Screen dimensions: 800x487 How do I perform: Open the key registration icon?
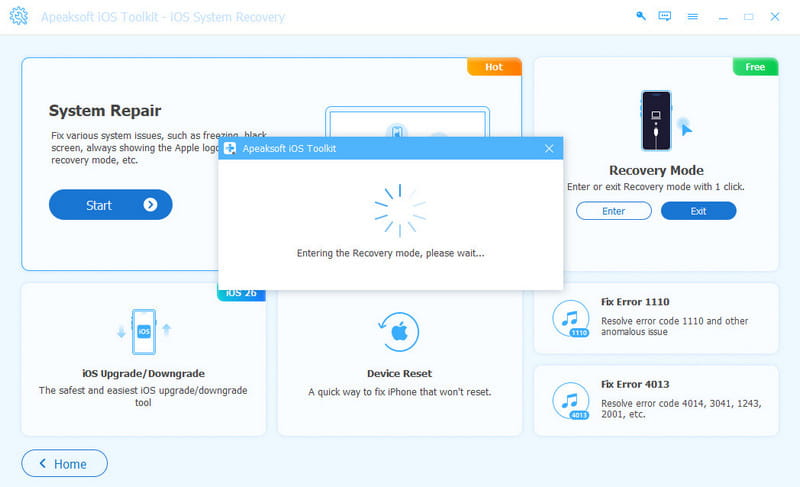tap(641, 16)
